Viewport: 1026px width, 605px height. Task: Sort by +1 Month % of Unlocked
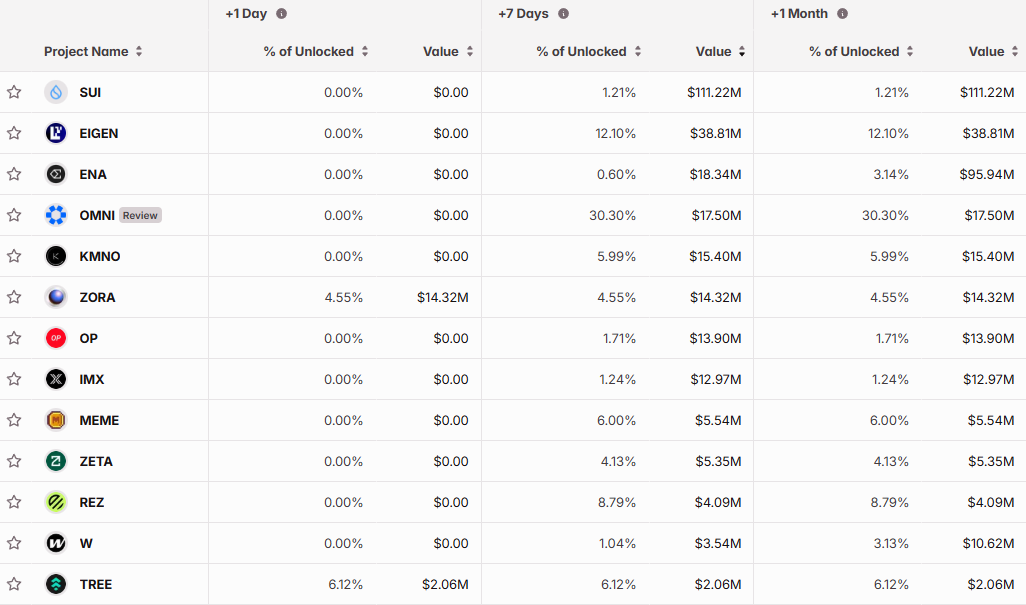pos(861,52)
